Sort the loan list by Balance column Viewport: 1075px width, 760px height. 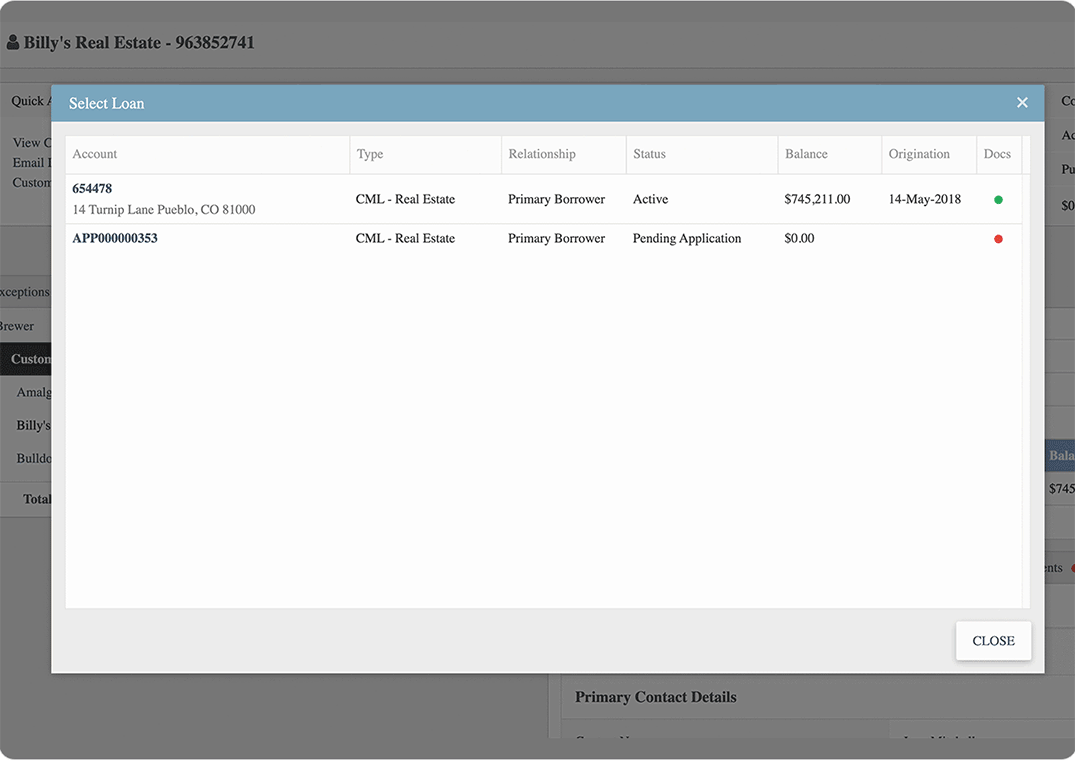pos(805,154)
